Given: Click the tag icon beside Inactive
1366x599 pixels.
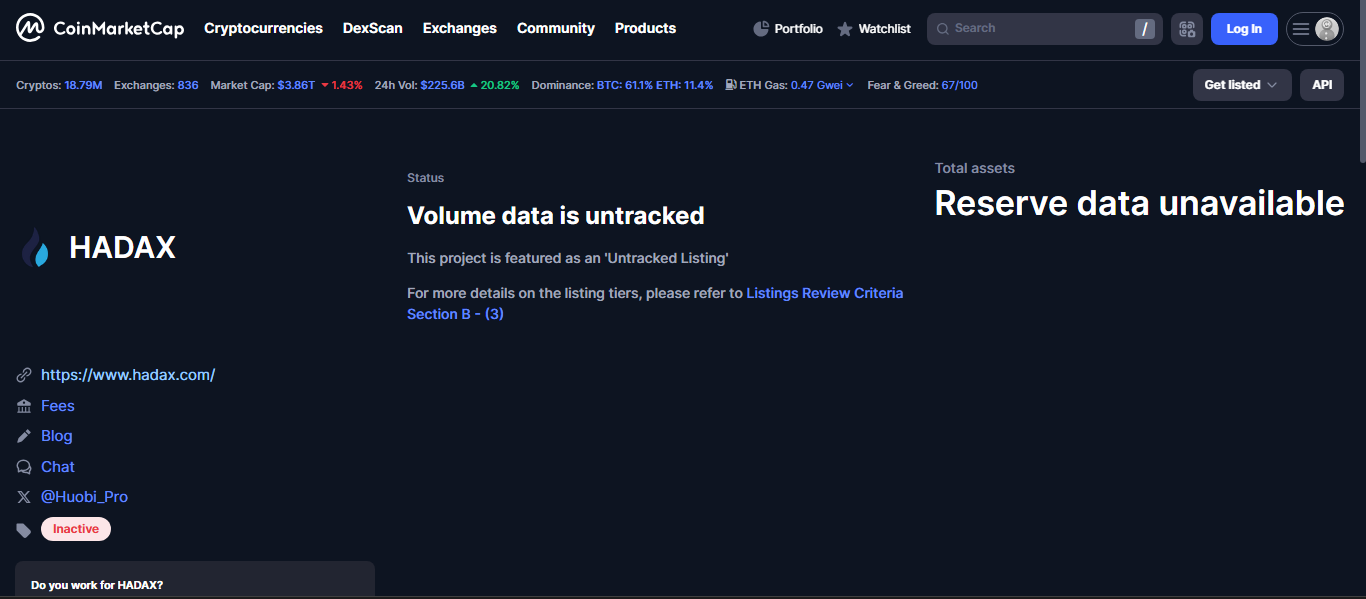Looking at the screenshot, I should tap(24, 530).
